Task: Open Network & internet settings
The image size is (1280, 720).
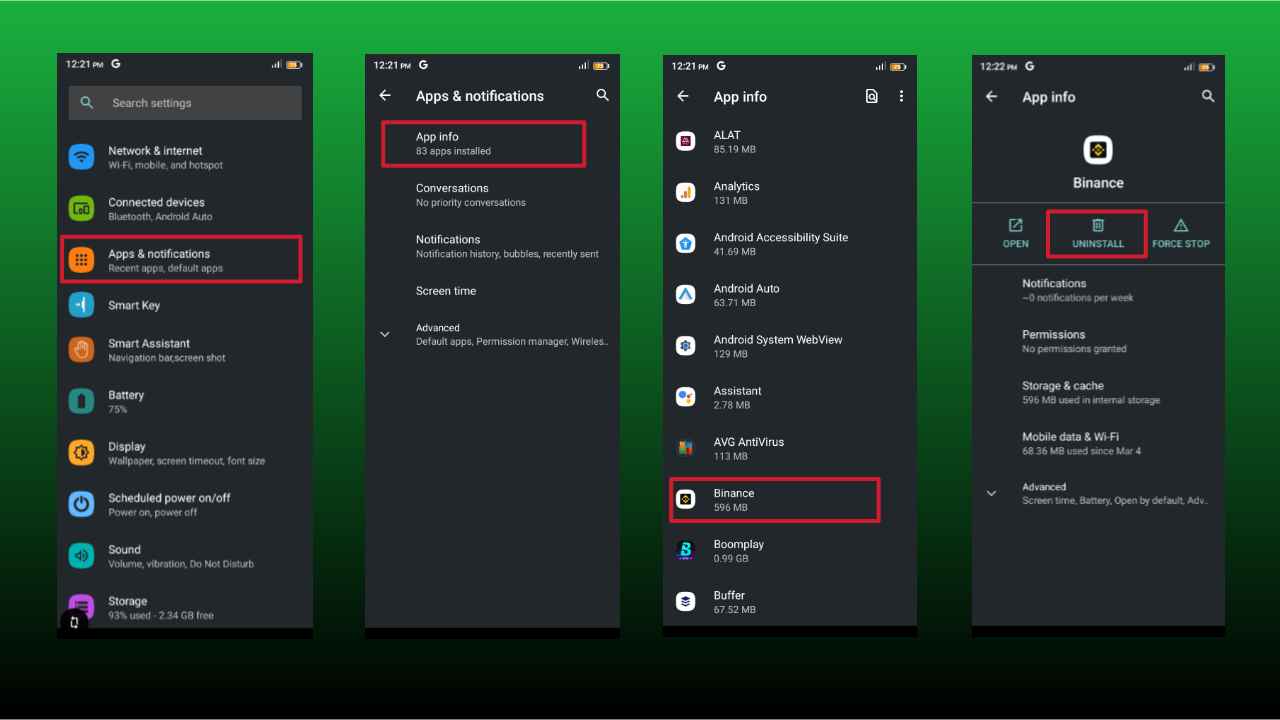Action: click(185, 157)
